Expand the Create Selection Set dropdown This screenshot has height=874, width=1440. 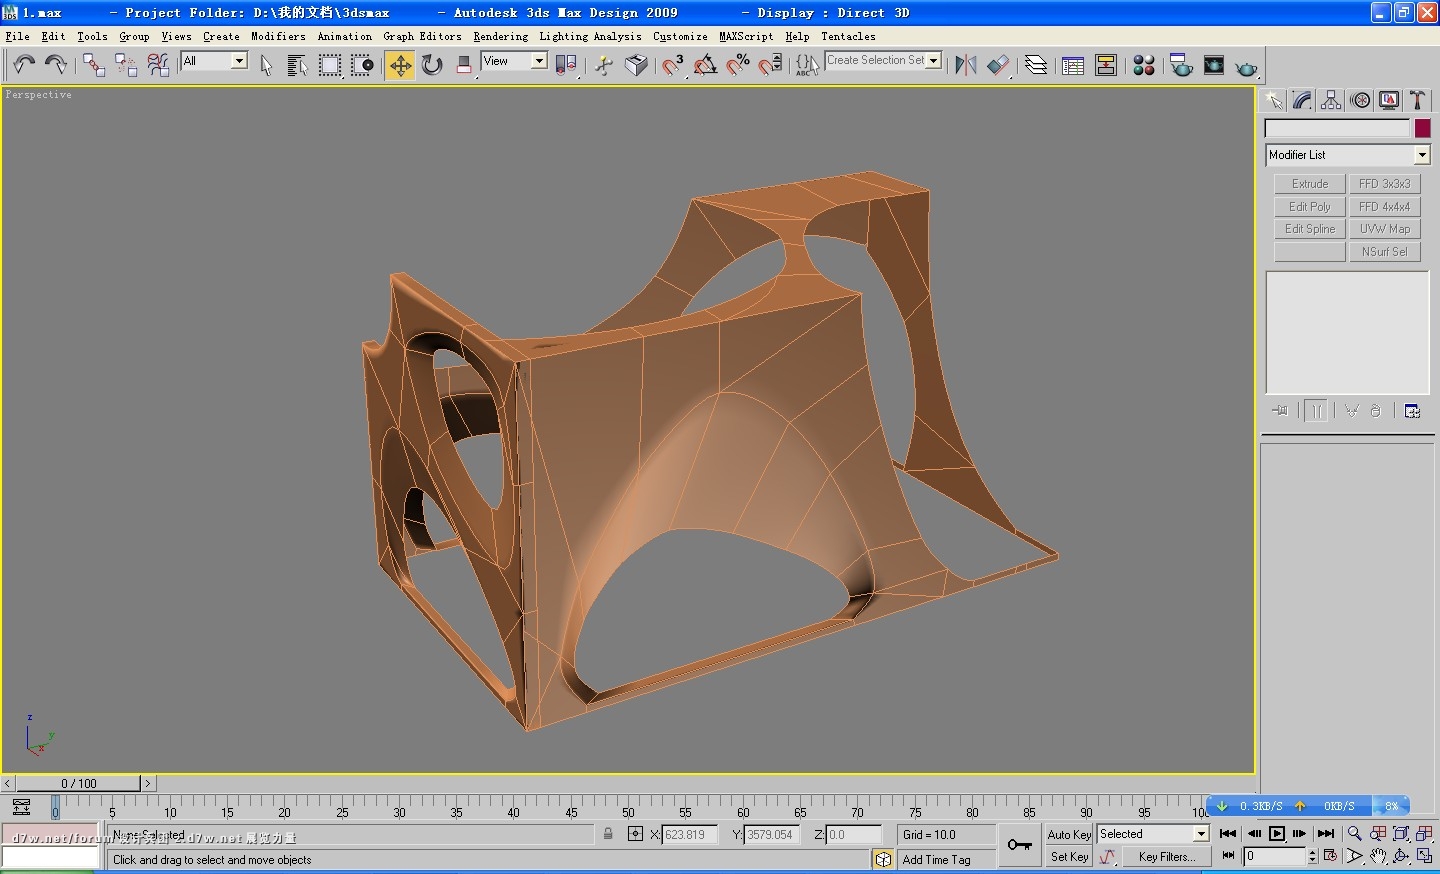point(934,61)
